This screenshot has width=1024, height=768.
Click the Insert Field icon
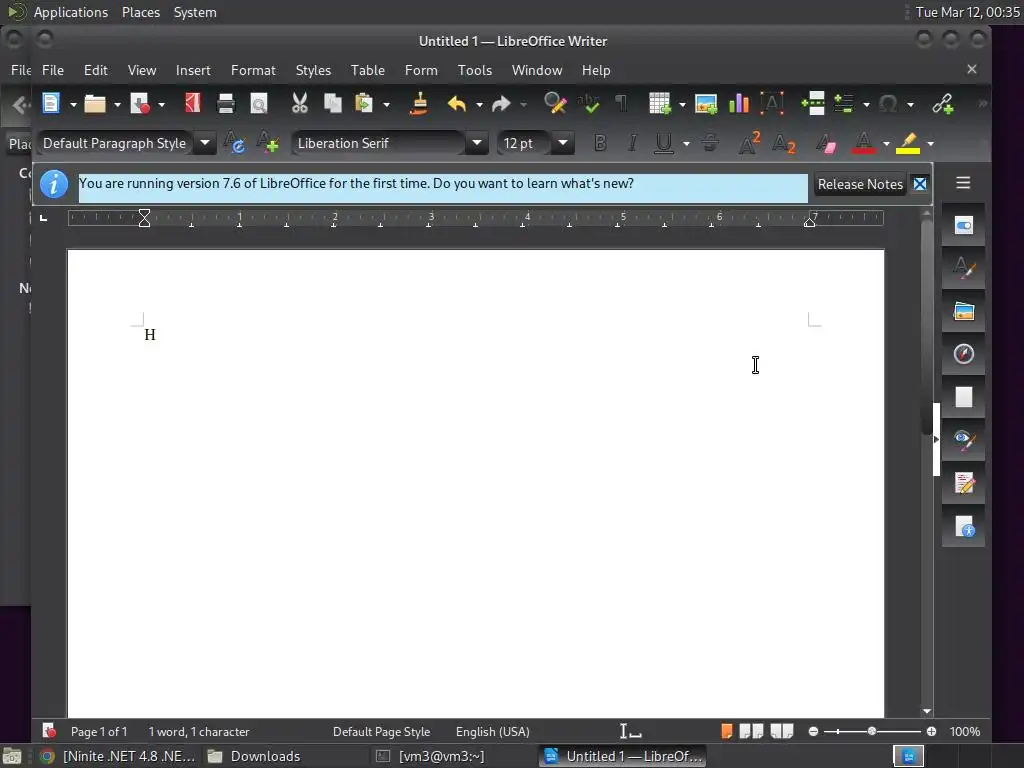click(x=844, y=103)
